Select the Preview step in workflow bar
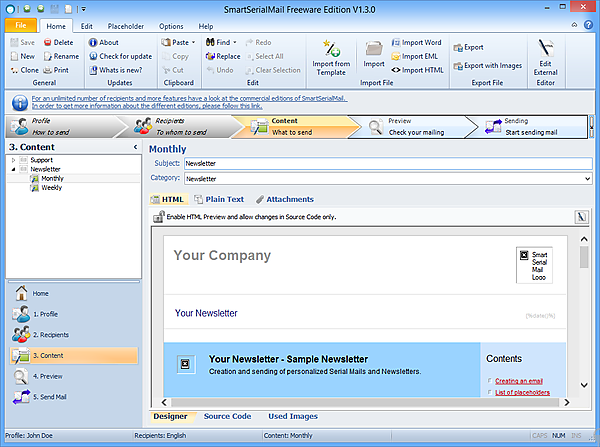 pos(407,127)
